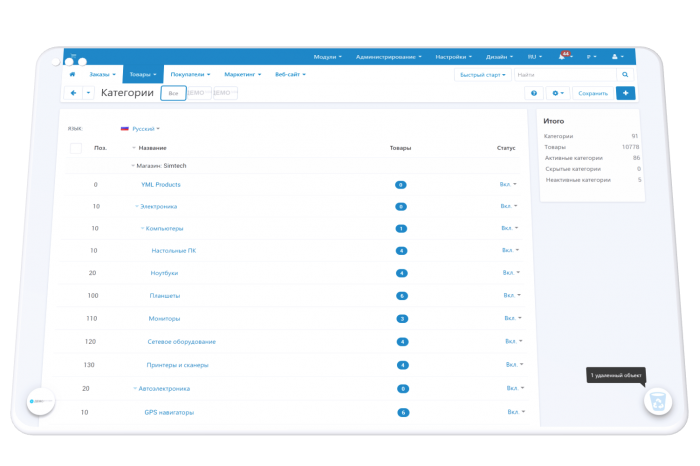Screen dimensions: 700x466
Task: Open the user account icon menu
Action: click(617, 57)
